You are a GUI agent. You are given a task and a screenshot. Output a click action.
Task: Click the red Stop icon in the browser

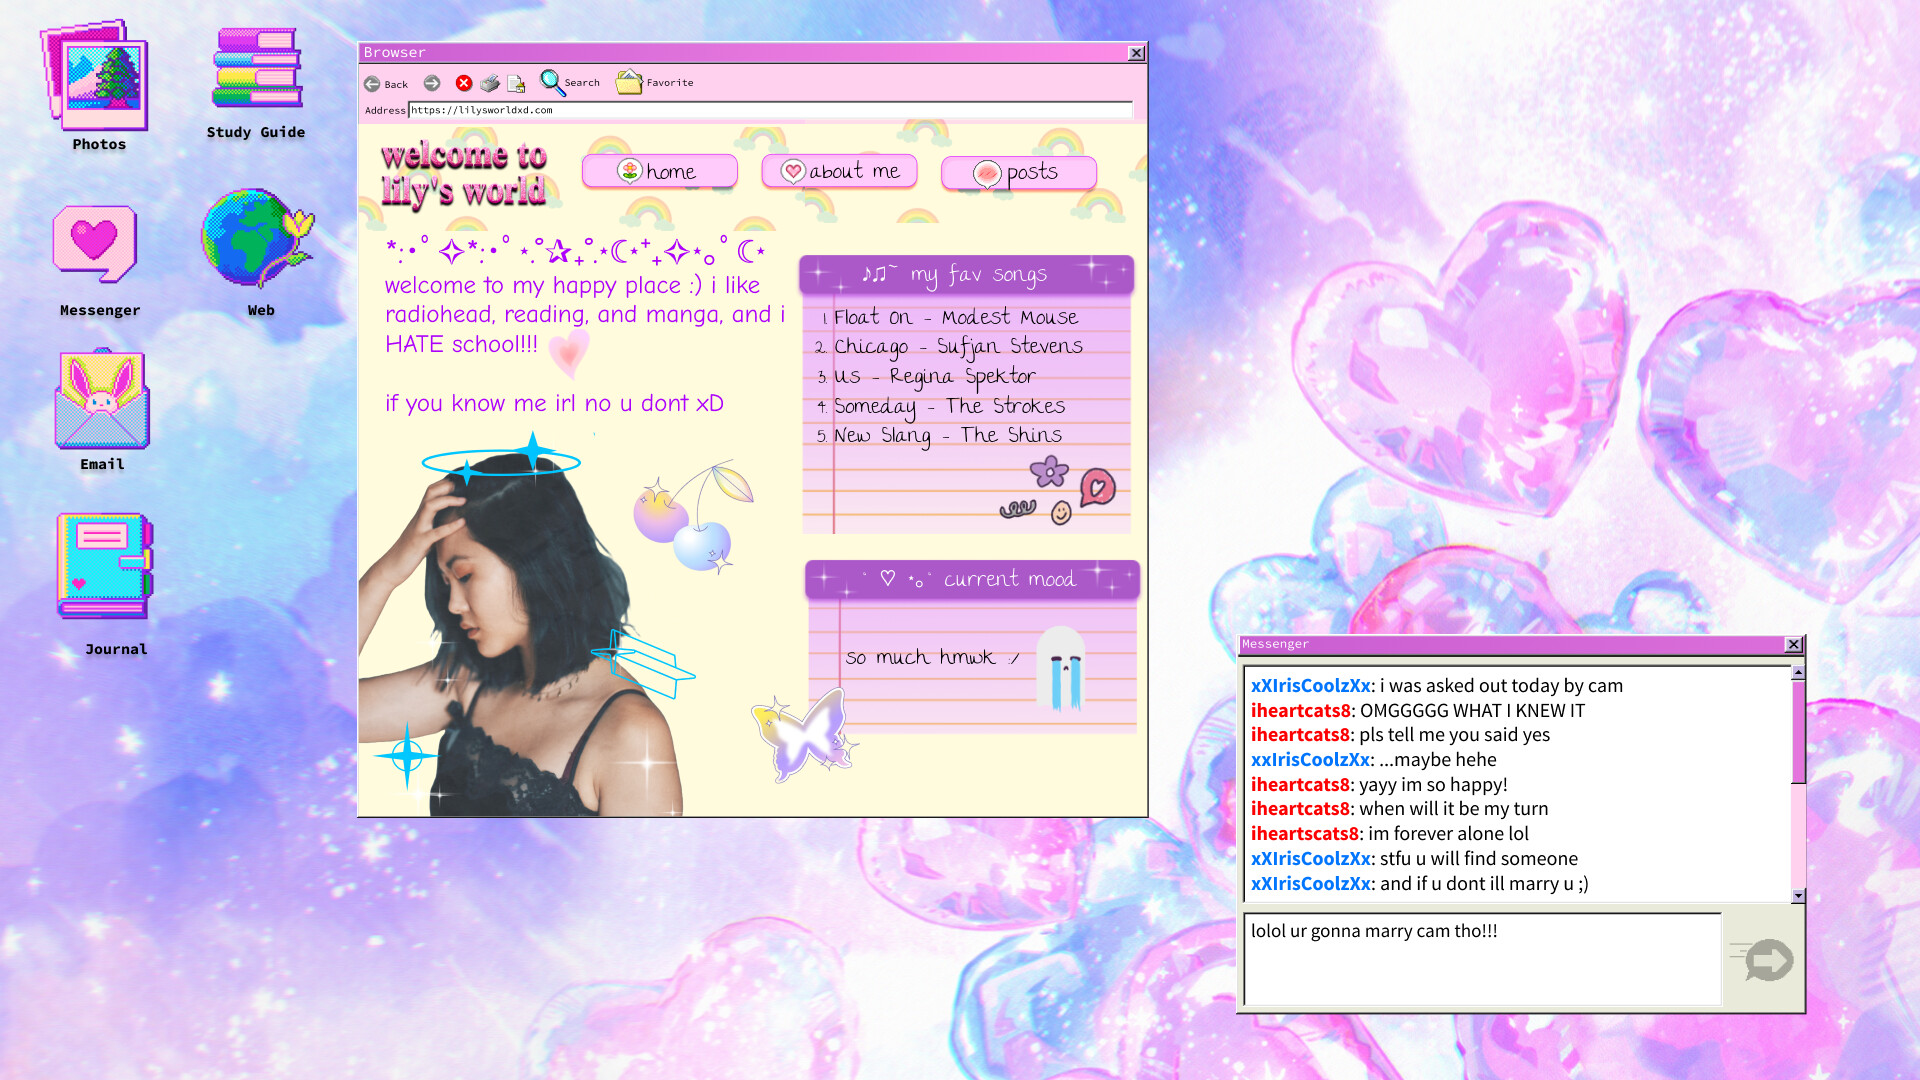tap(463, 84)
